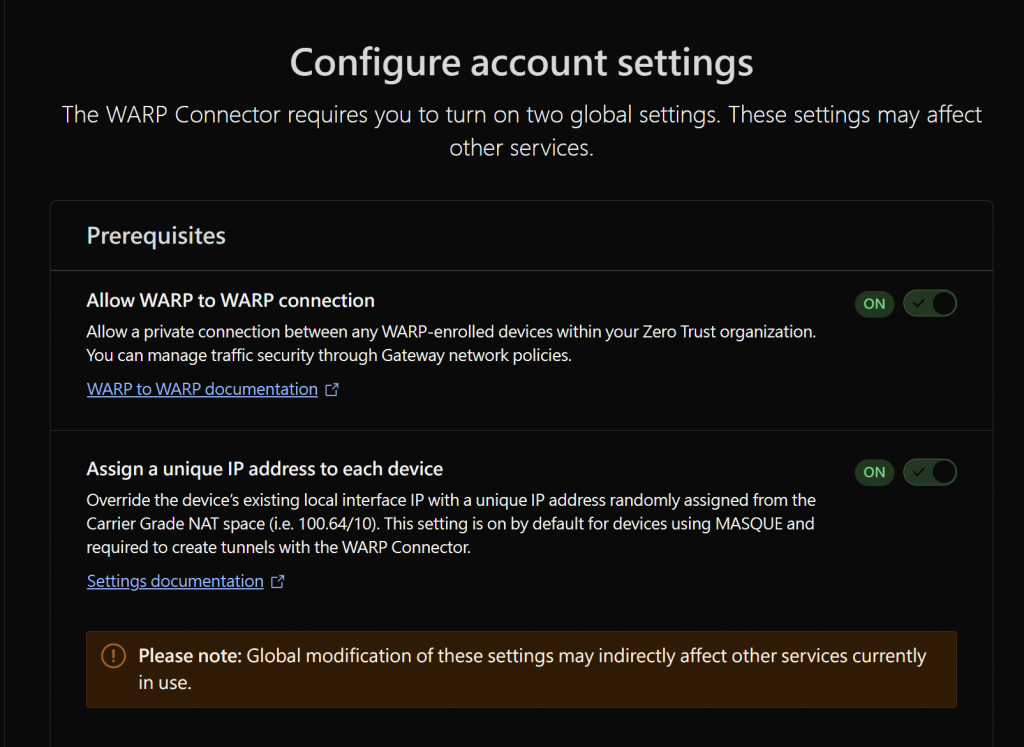Image resolution: width=1024 pixels, height=747 pixels.
Task: Click the text about global modification affecting services
Action: (x=586, y=656)
